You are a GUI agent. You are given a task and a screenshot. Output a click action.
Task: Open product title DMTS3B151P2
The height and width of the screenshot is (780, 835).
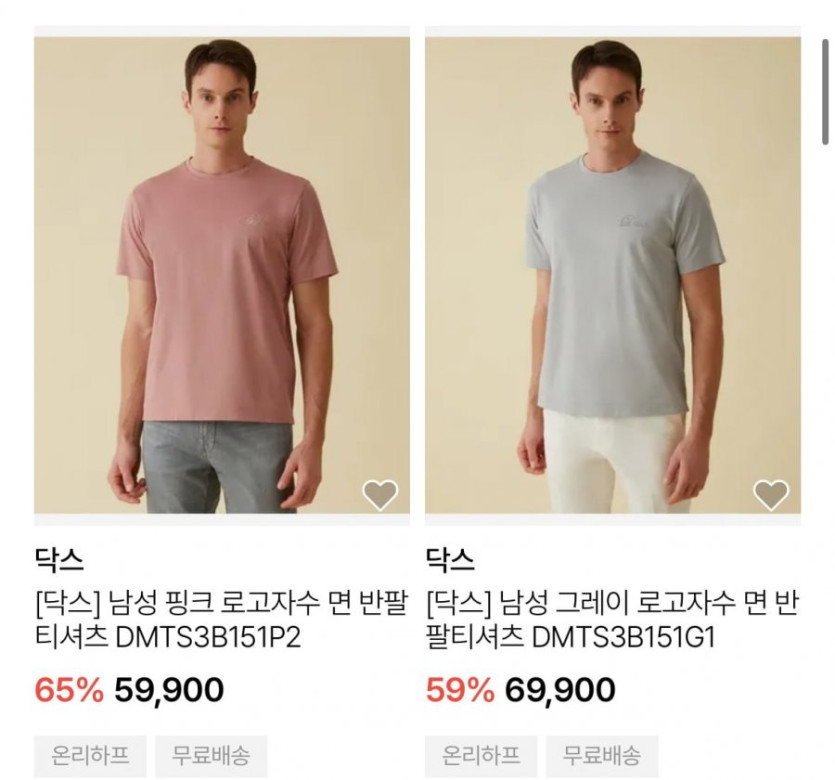click(222, 620)
